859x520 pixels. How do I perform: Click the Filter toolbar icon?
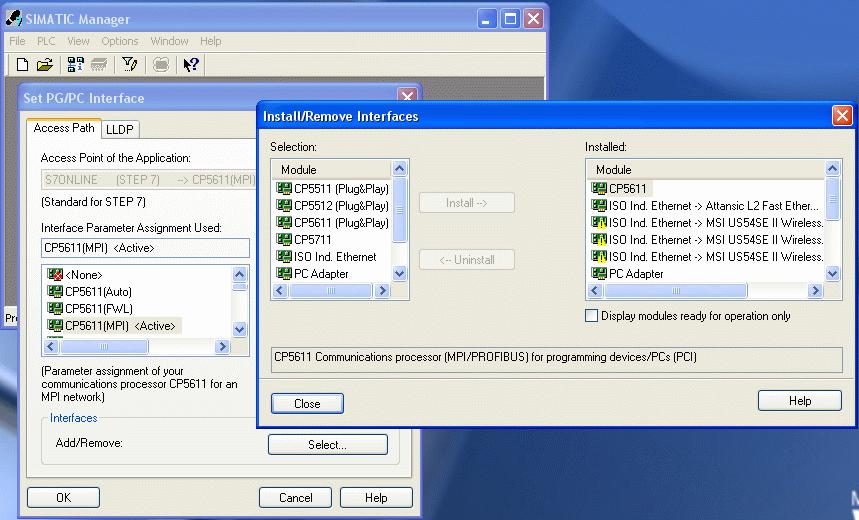[x=130, y=65]
